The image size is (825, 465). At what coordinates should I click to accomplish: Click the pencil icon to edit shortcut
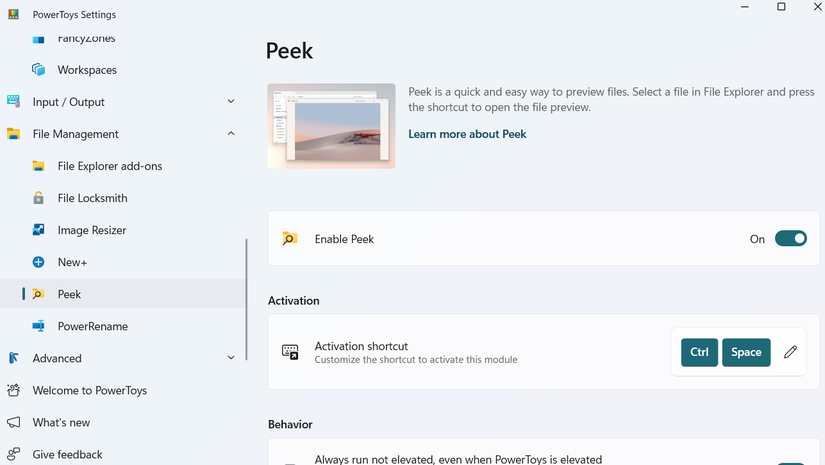pyautogui.click(x=790, y=352)
